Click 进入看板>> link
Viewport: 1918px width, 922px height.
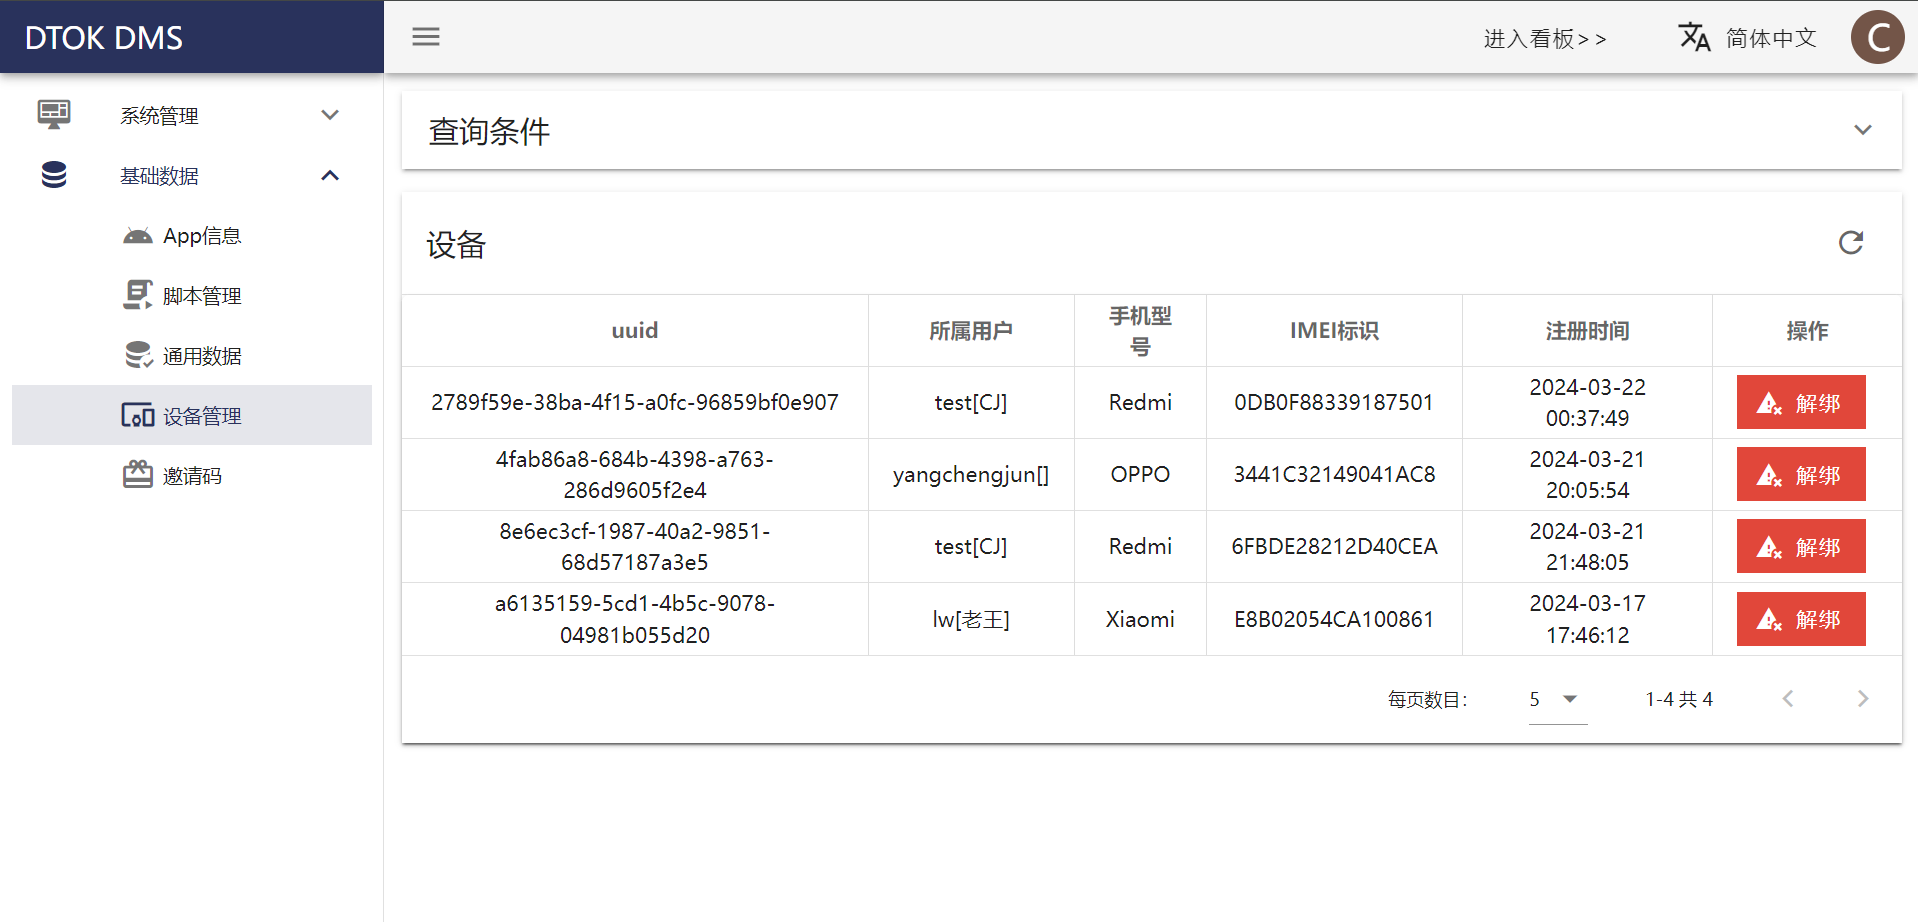(1545, 38)
